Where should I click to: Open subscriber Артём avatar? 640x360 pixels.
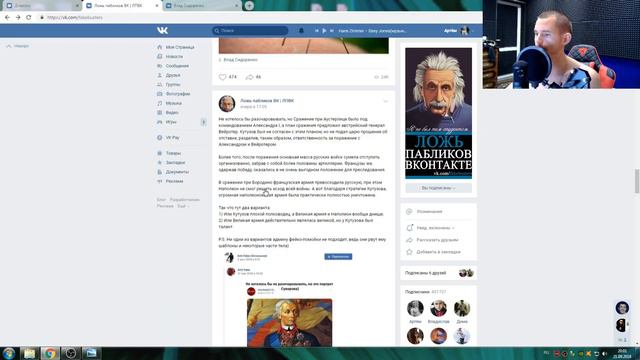point(415,308)
